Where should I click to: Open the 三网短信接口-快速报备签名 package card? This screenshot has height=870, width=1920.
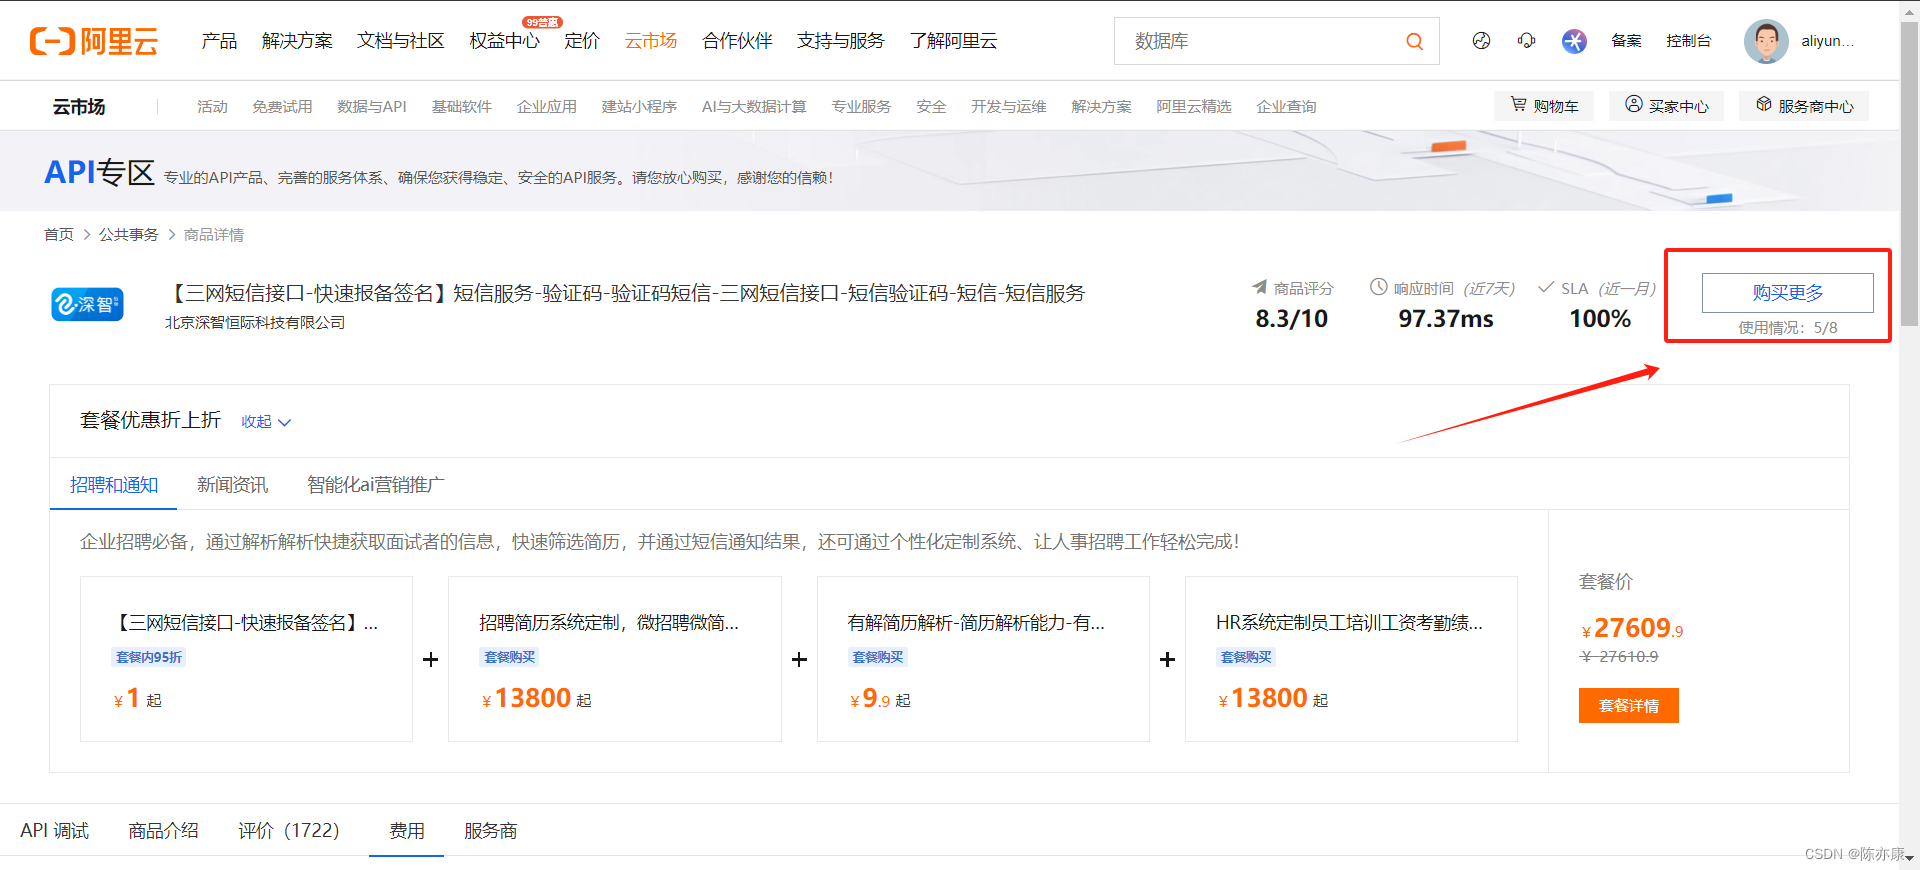(246, 659)
